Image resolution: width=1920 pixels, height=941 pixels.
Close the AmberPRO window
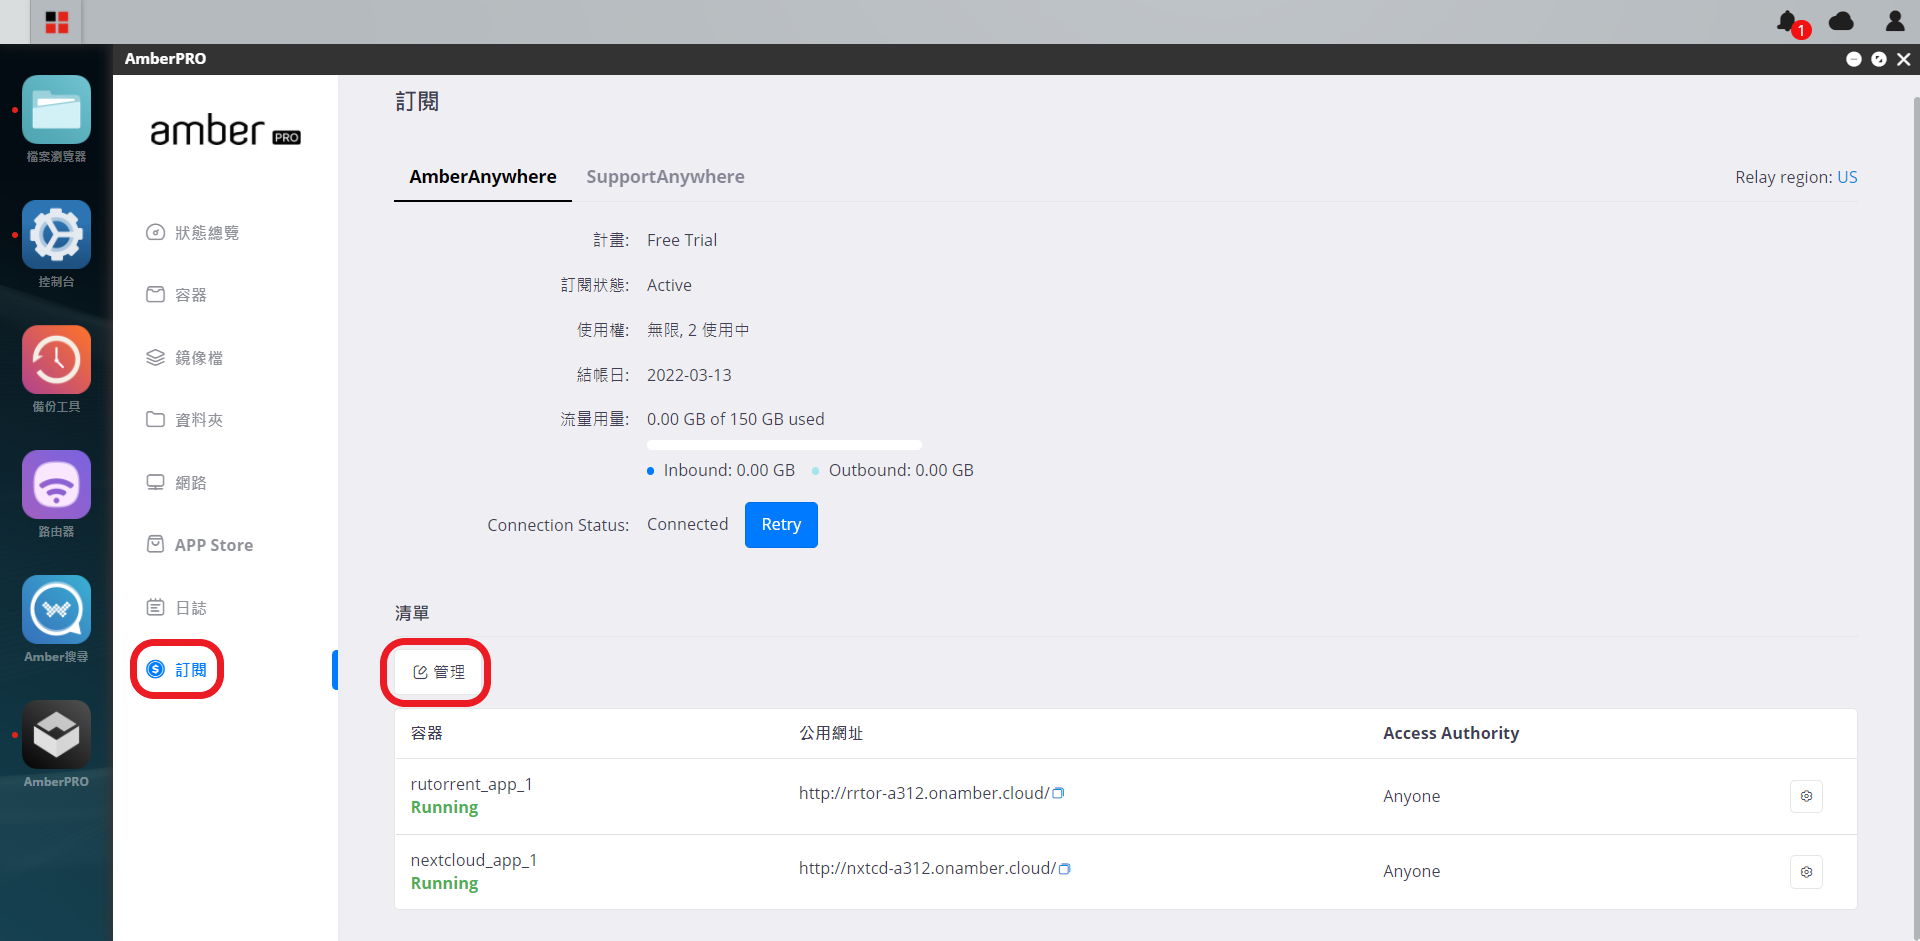[1904, 59]
